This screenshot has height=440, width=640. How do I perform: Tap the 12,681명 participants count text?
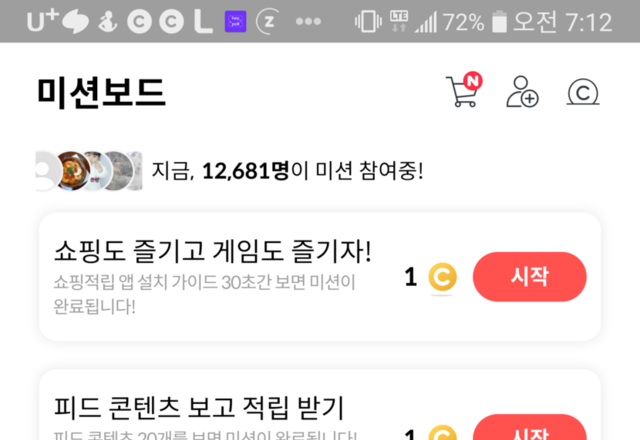click(246, 171)
